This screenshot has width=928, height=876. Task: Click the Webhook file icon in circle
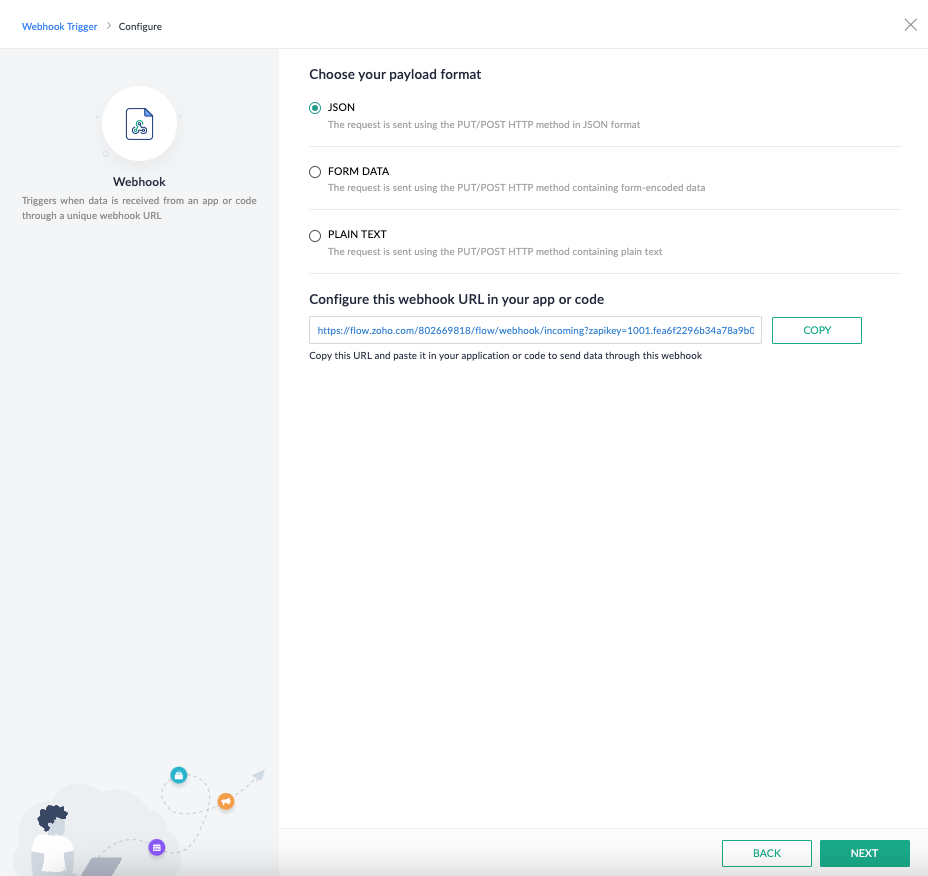point(139,124)
